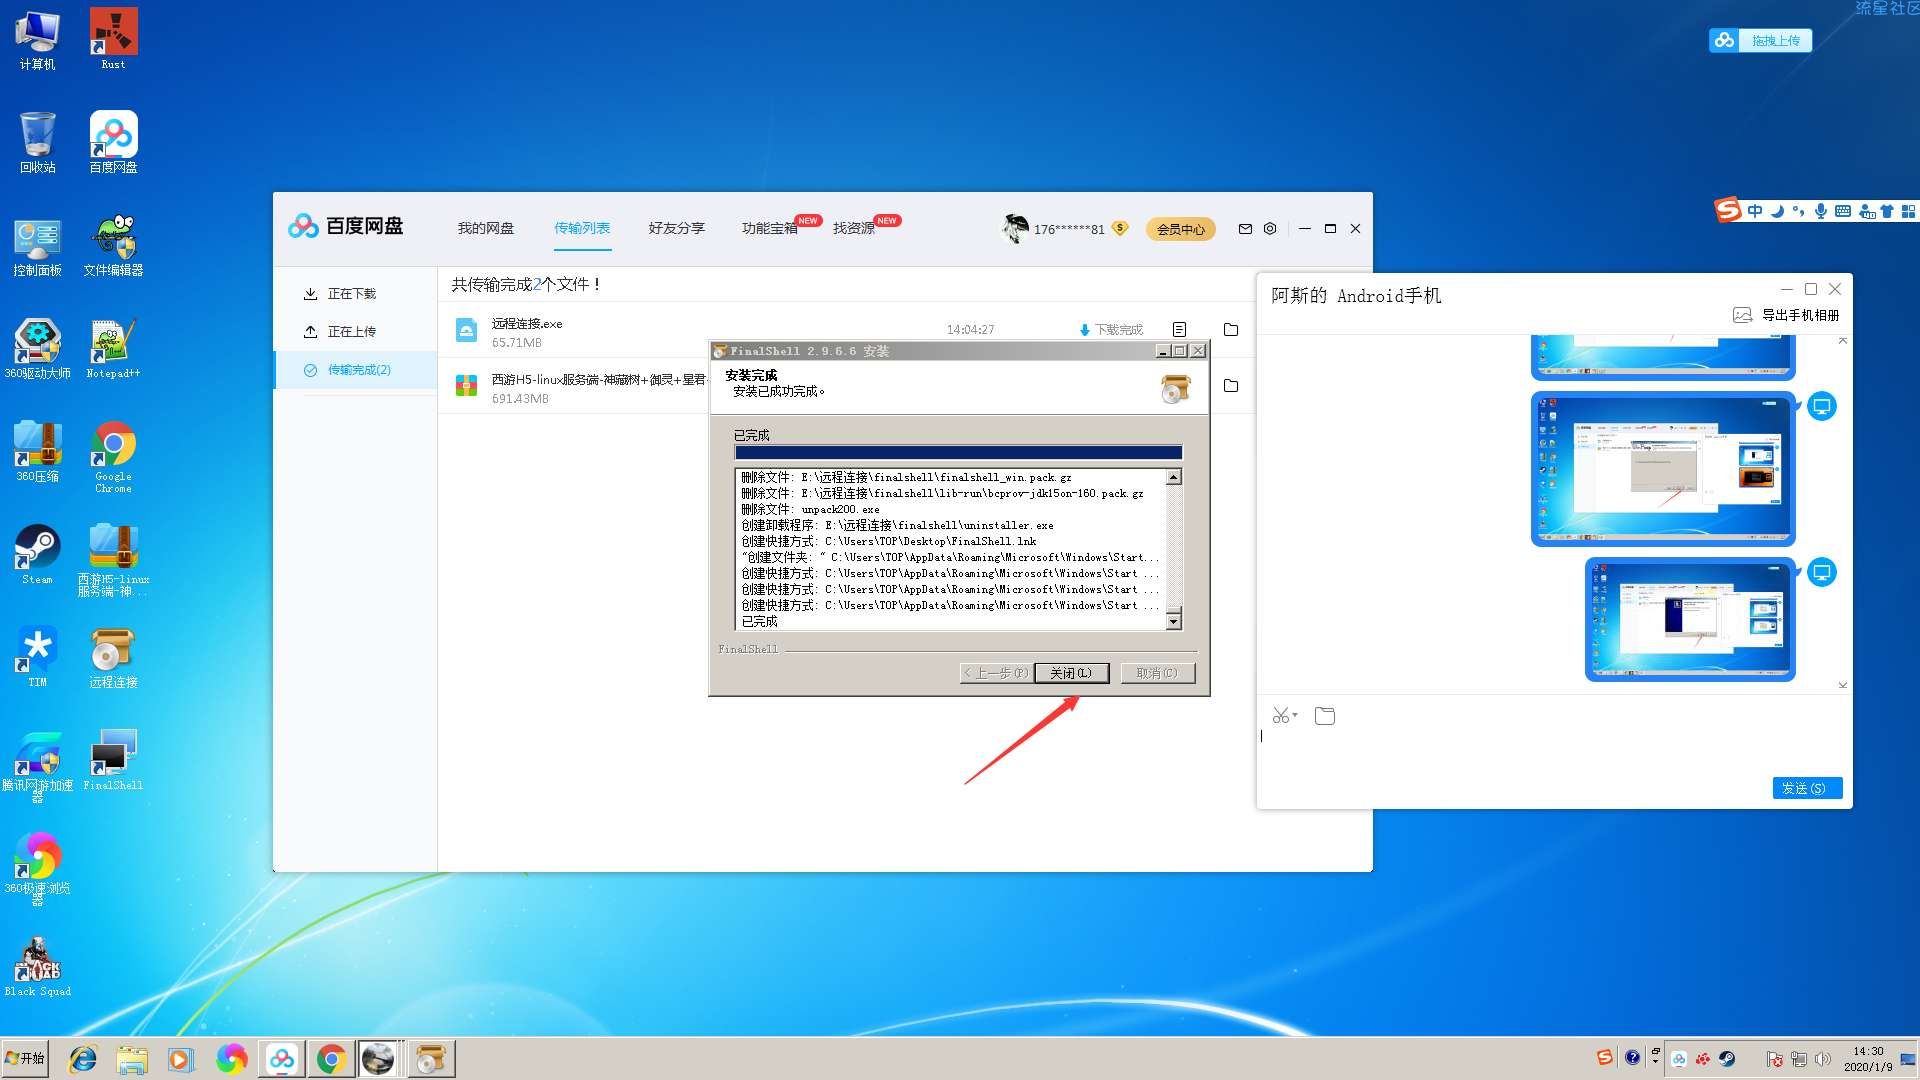Open the Steam desktop shortcut

[37, 555]
